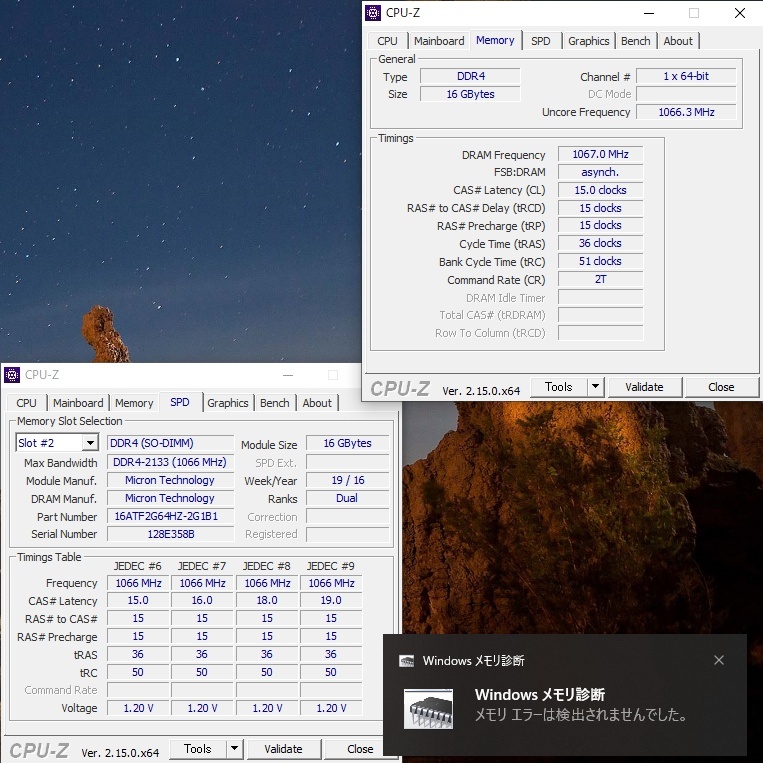The image size is (763, 763).
Task: Click the CPU-Z icon in the SPD window title bar
Action: coord(13,375)
